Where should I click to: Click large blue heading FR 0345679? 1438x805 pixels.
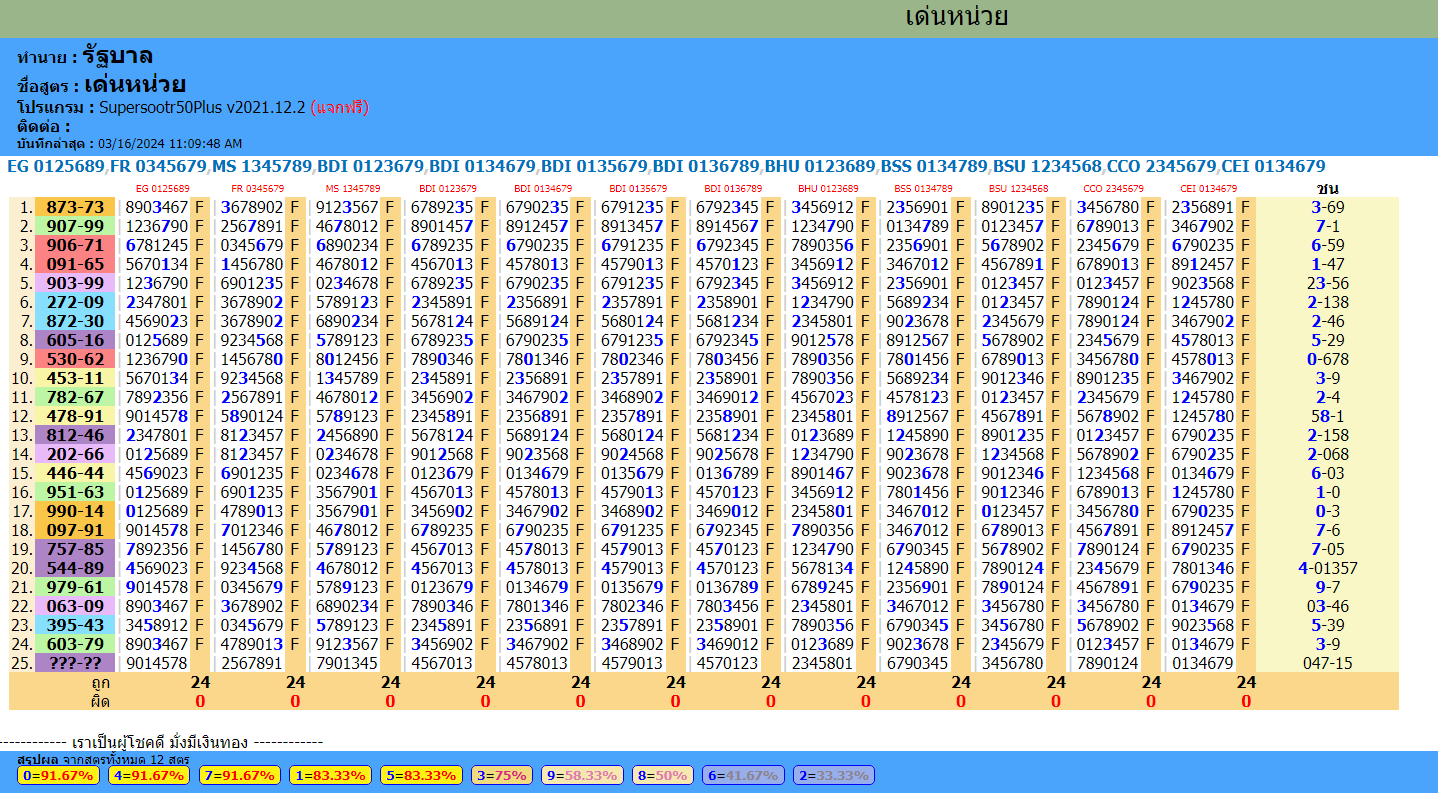pos(159,166)
